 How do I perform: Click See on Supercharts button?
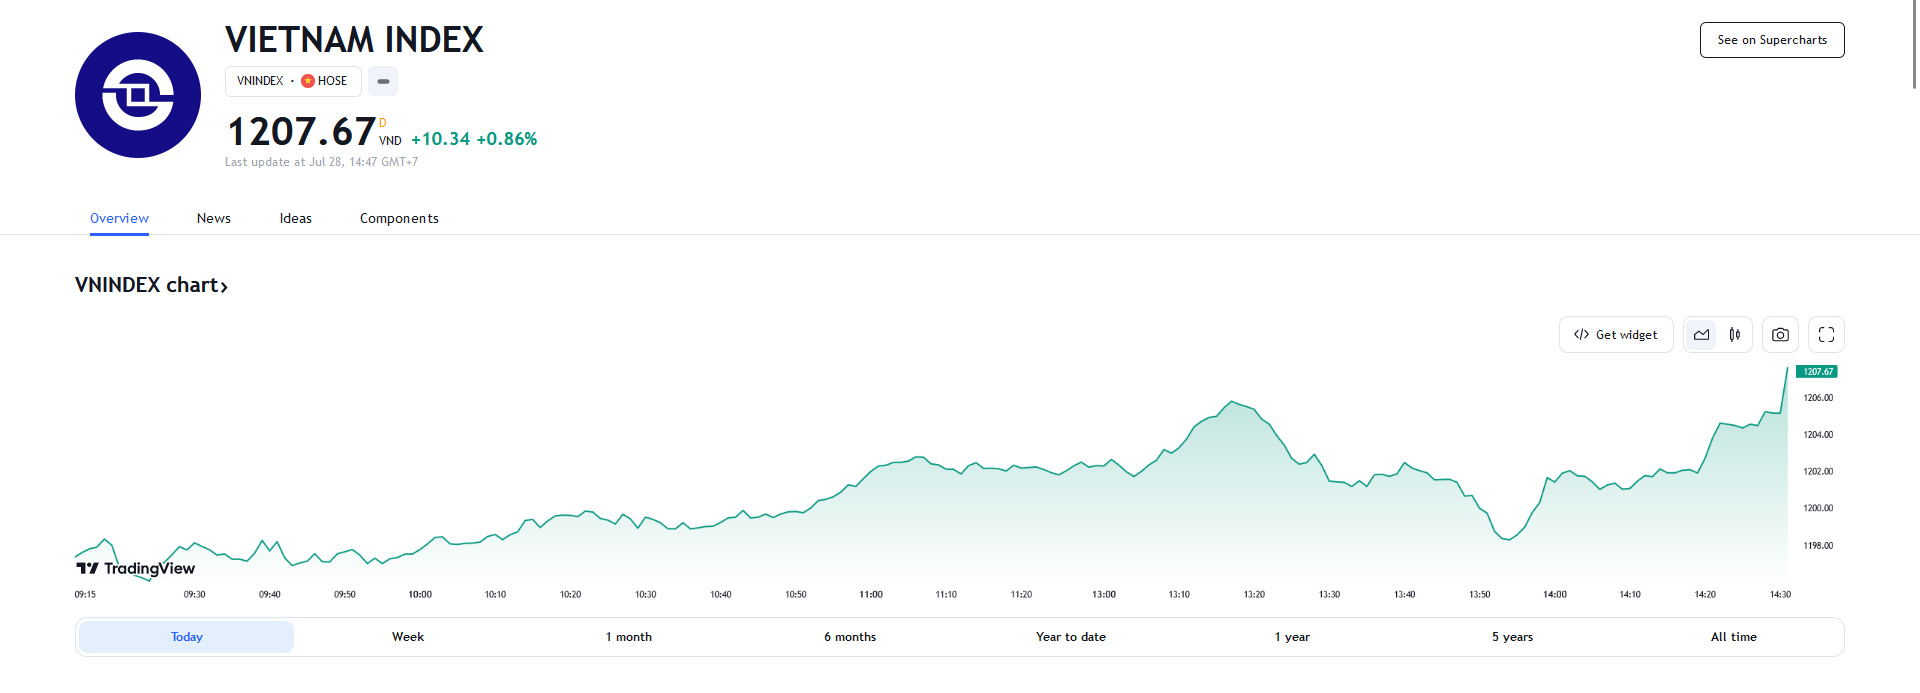1771,40
